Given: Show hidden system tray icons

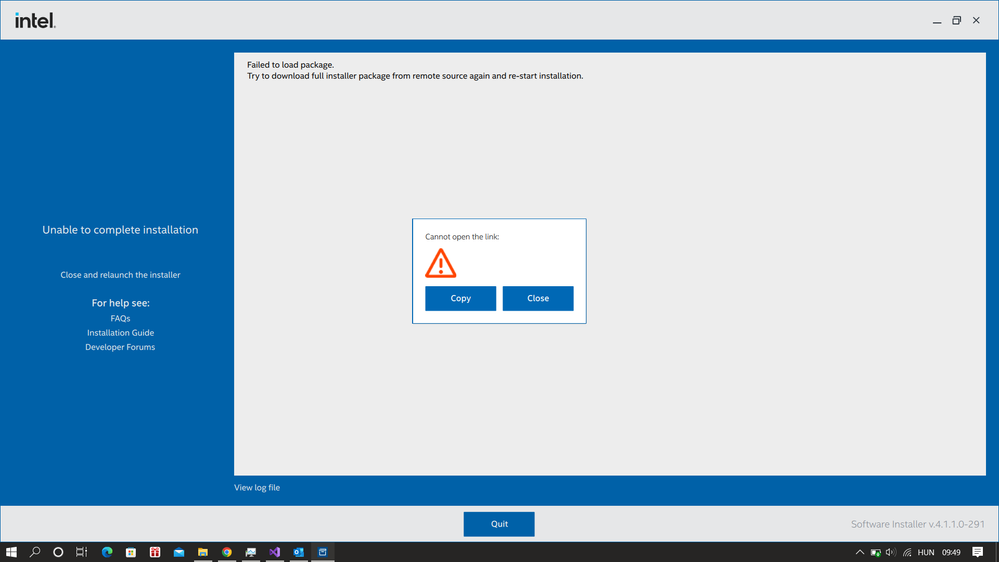Looking at the screenshot, I should pyautogui.click(x=859, y=552).
